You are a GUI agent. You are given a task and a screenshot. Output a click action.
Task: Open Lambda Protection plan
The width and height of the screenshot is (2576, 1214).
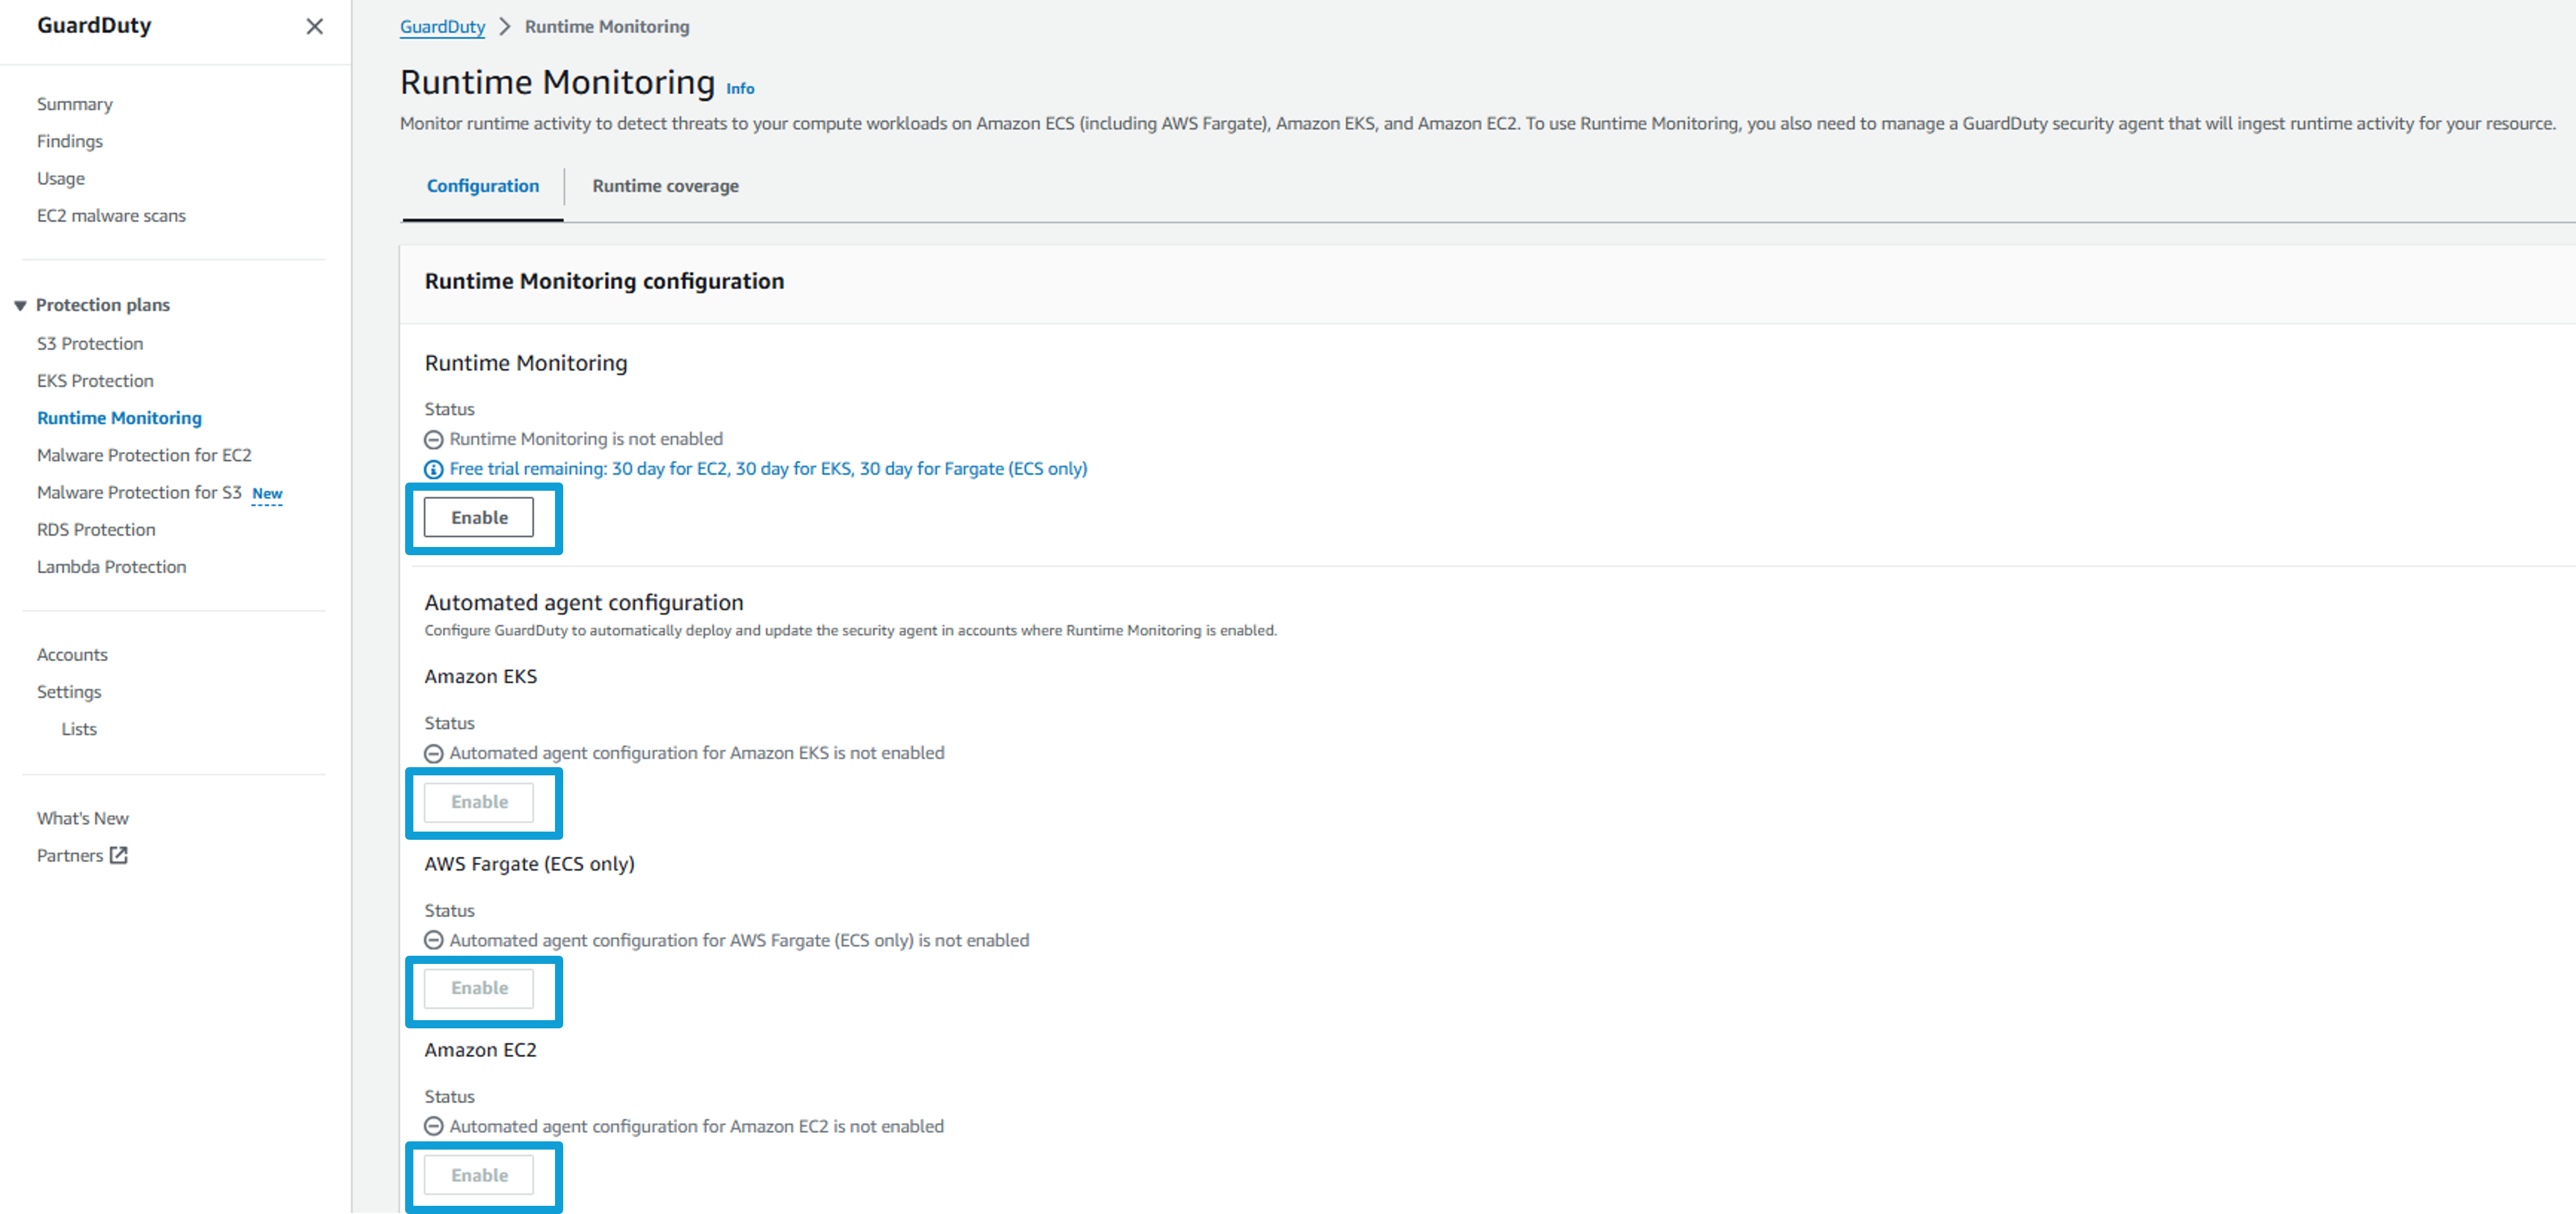click(x=111, y=566)
